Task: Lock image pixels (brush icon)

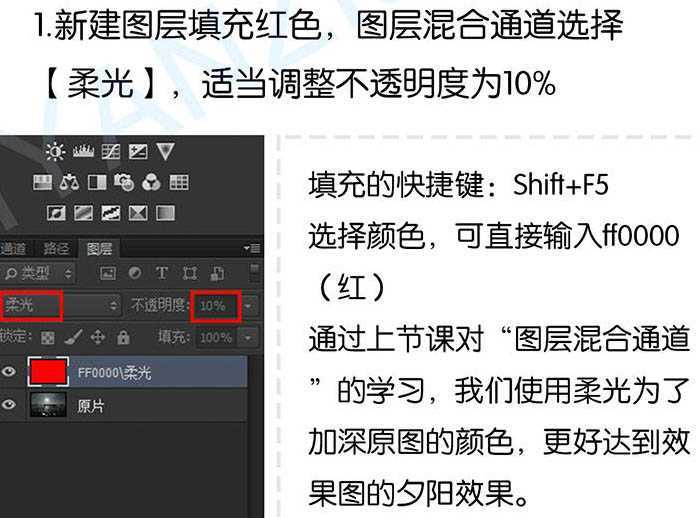Action: coord(73,337)
